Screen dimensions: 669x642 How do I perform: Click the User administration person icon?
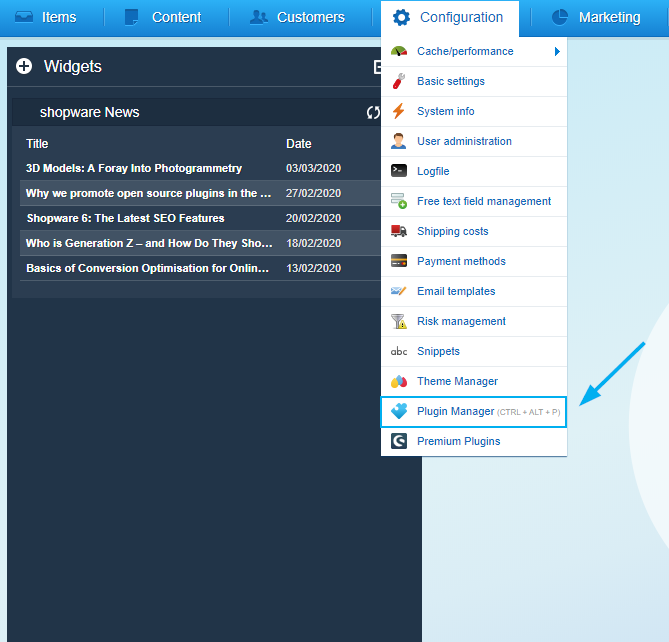(x=398, y=141)
